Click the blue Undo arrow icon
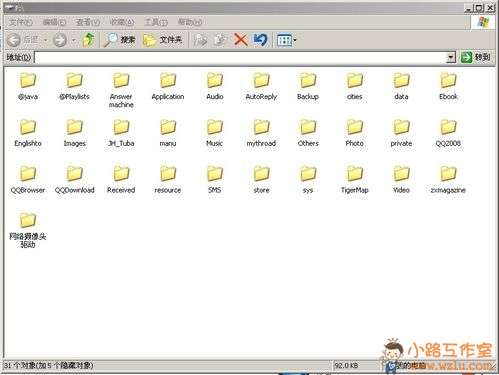 (x=260, y=40)
